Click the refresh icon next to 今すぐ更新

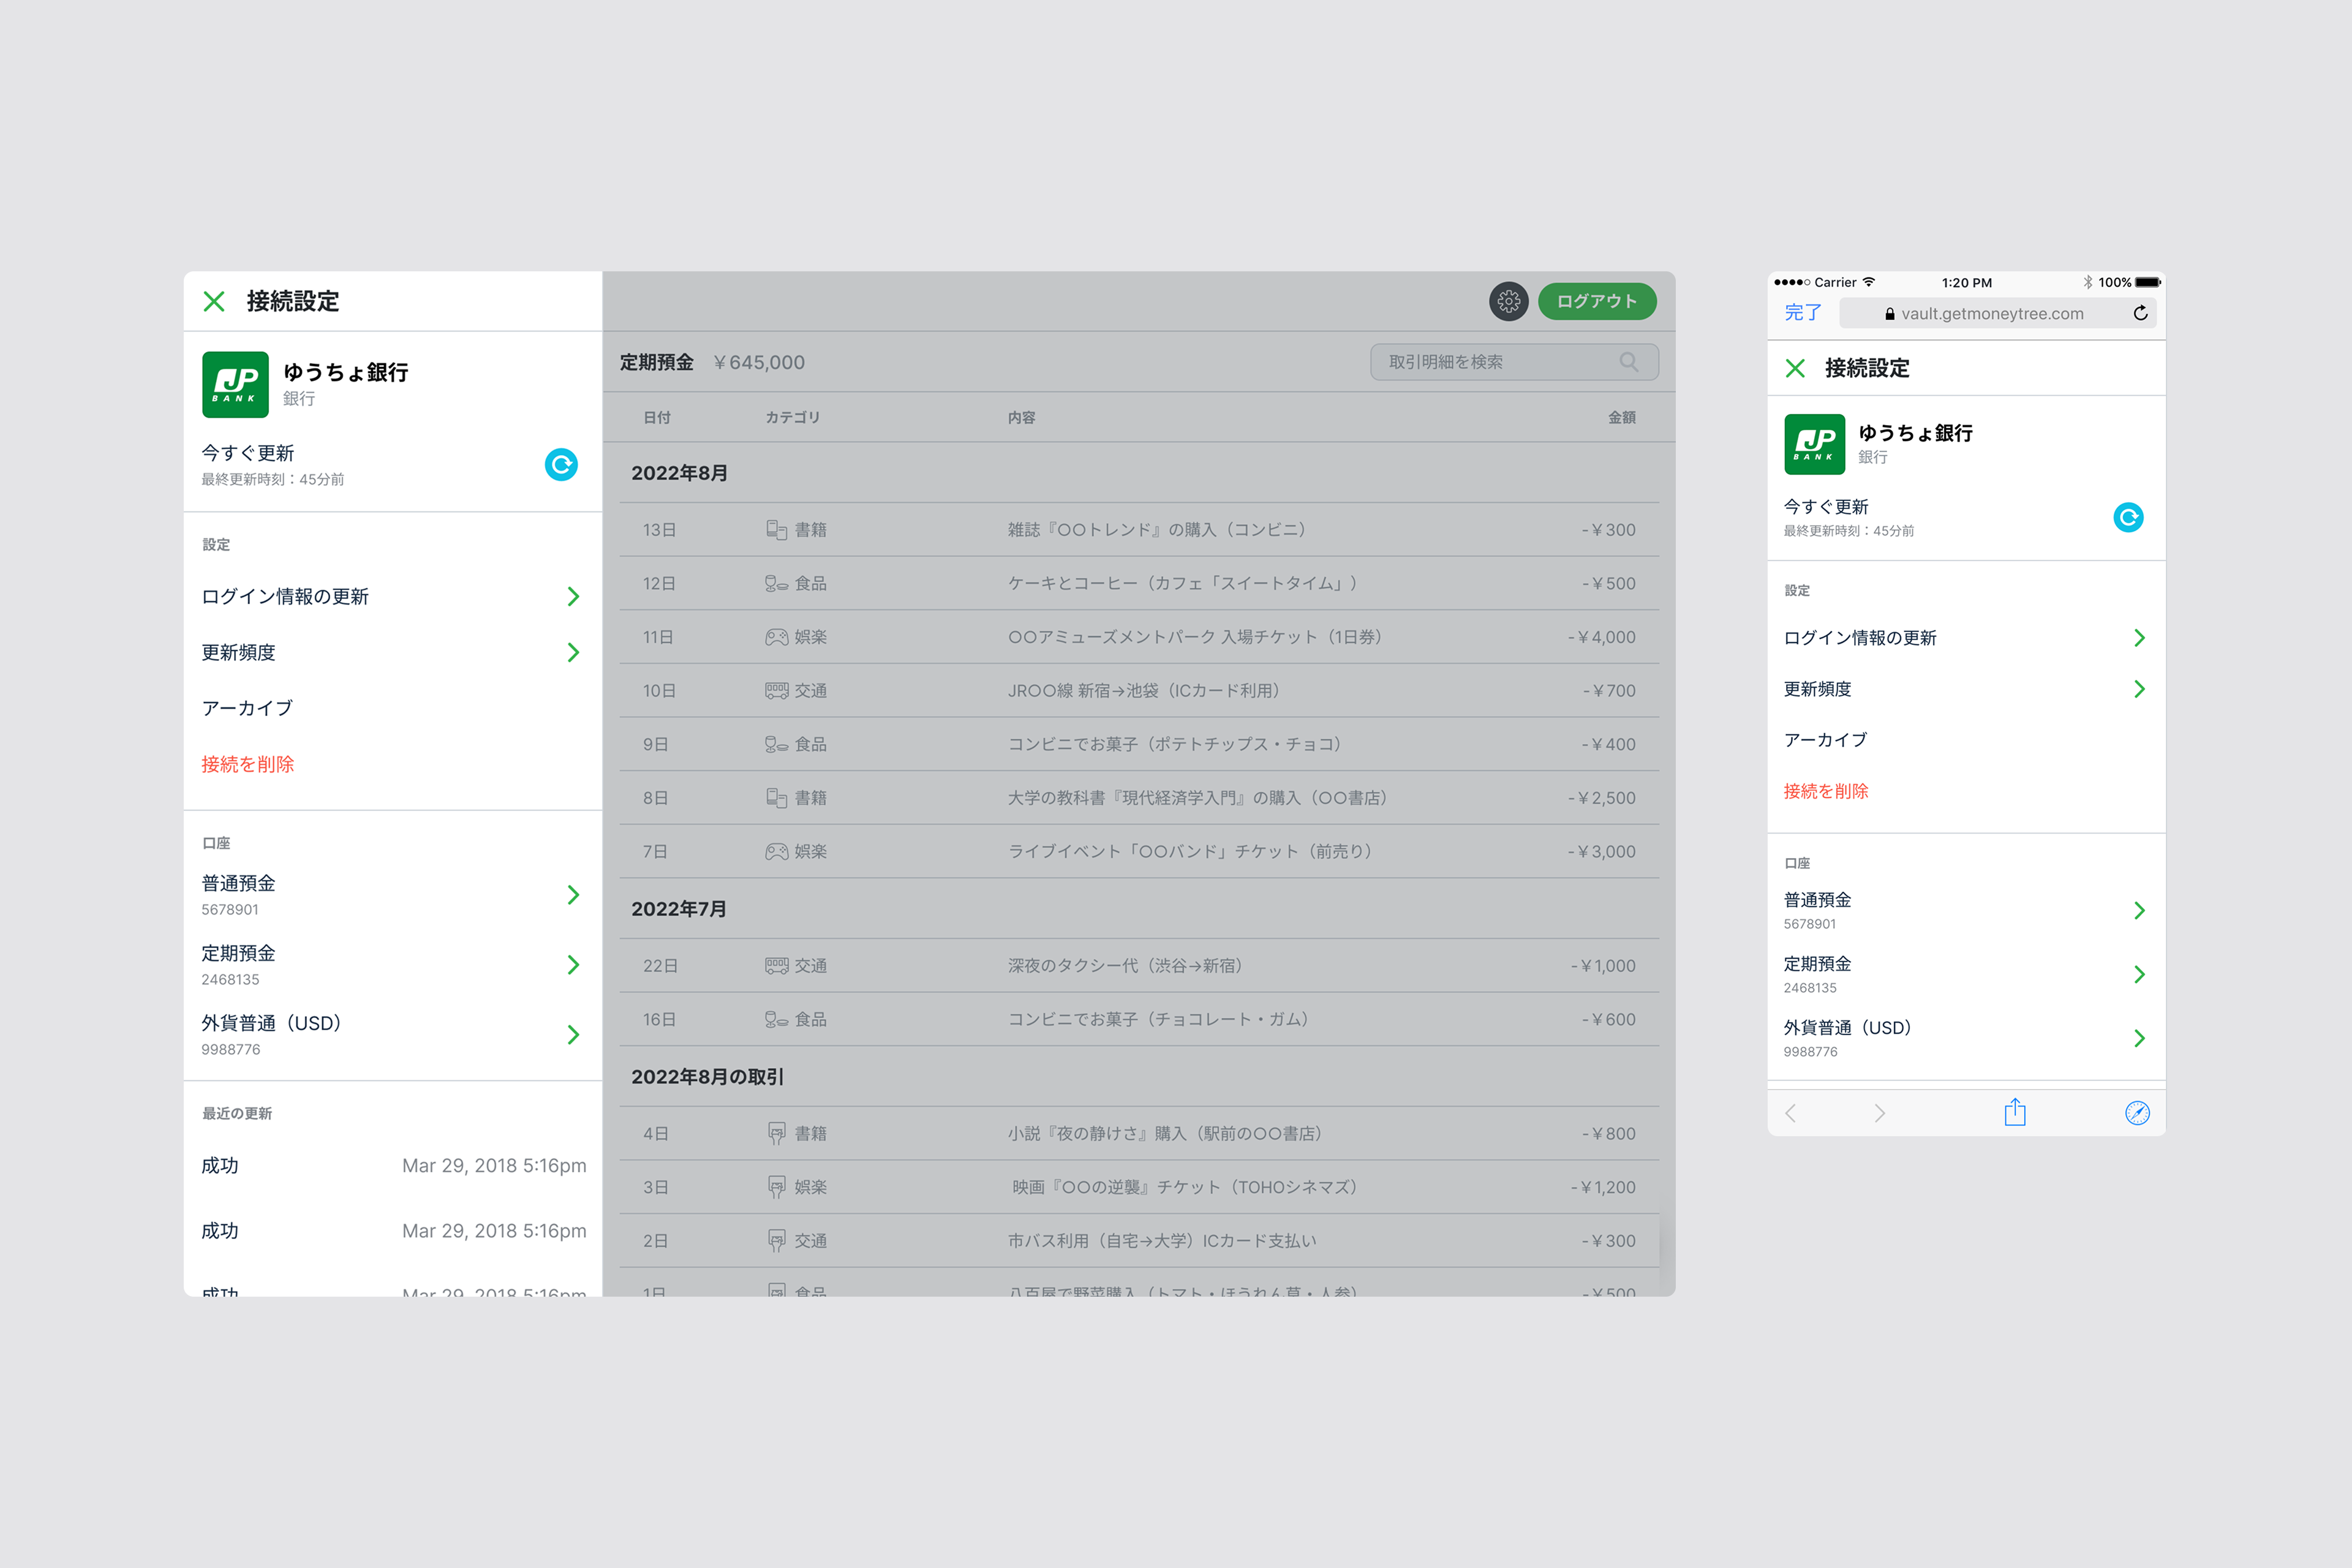pyautogui.click(x=561, y=464)
